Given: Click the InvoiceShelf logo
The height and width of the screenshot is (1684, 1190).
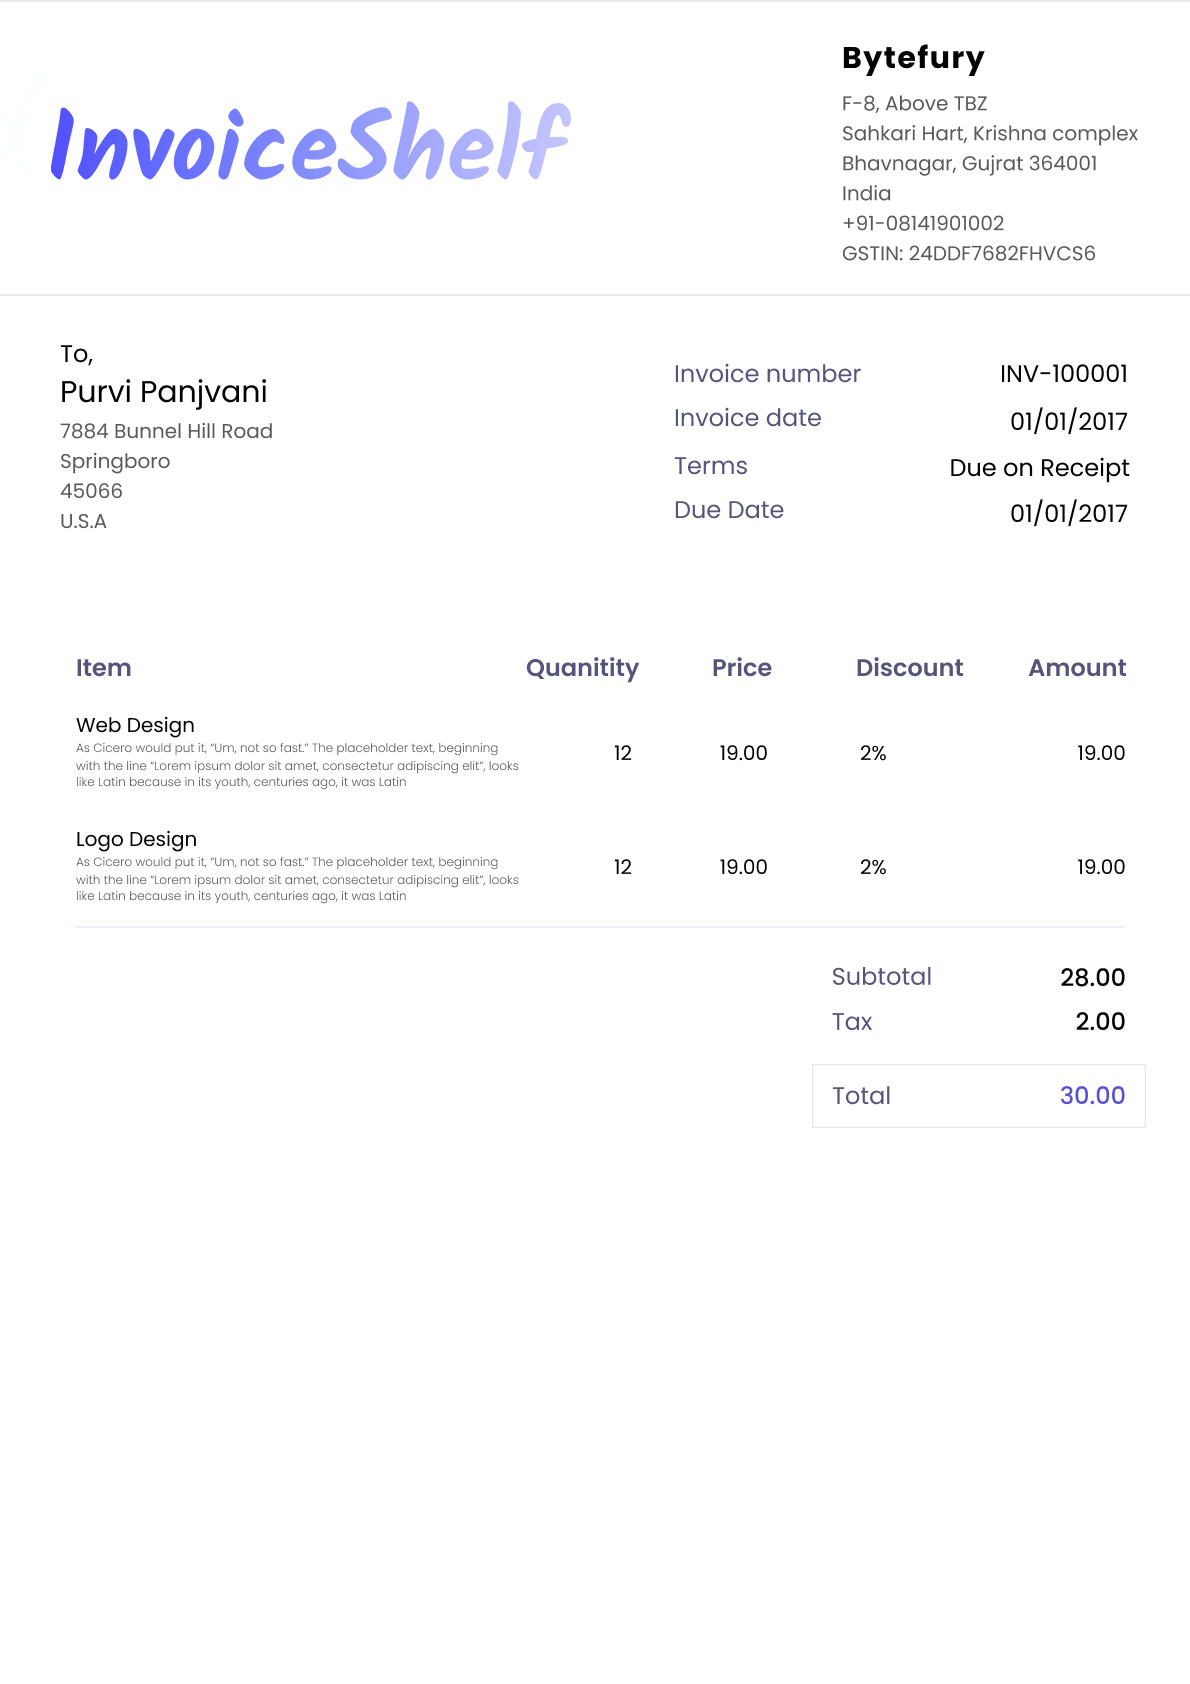Looking at the screenshot, I should click(x=310, y=143).
